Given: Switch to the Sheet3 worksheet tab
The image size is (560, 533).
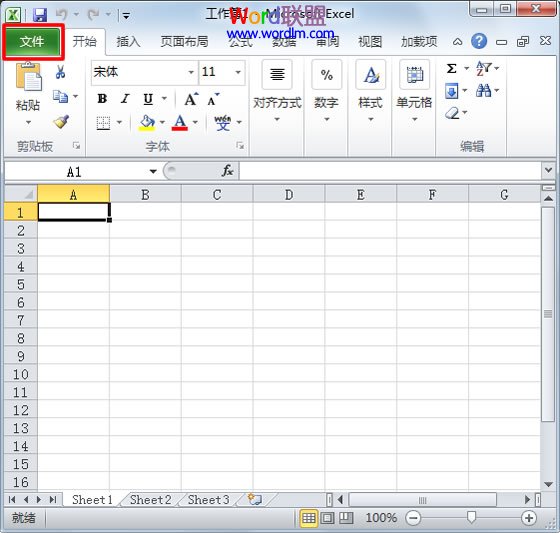Looking at the screenshot, I should click(x=209, y=499).
